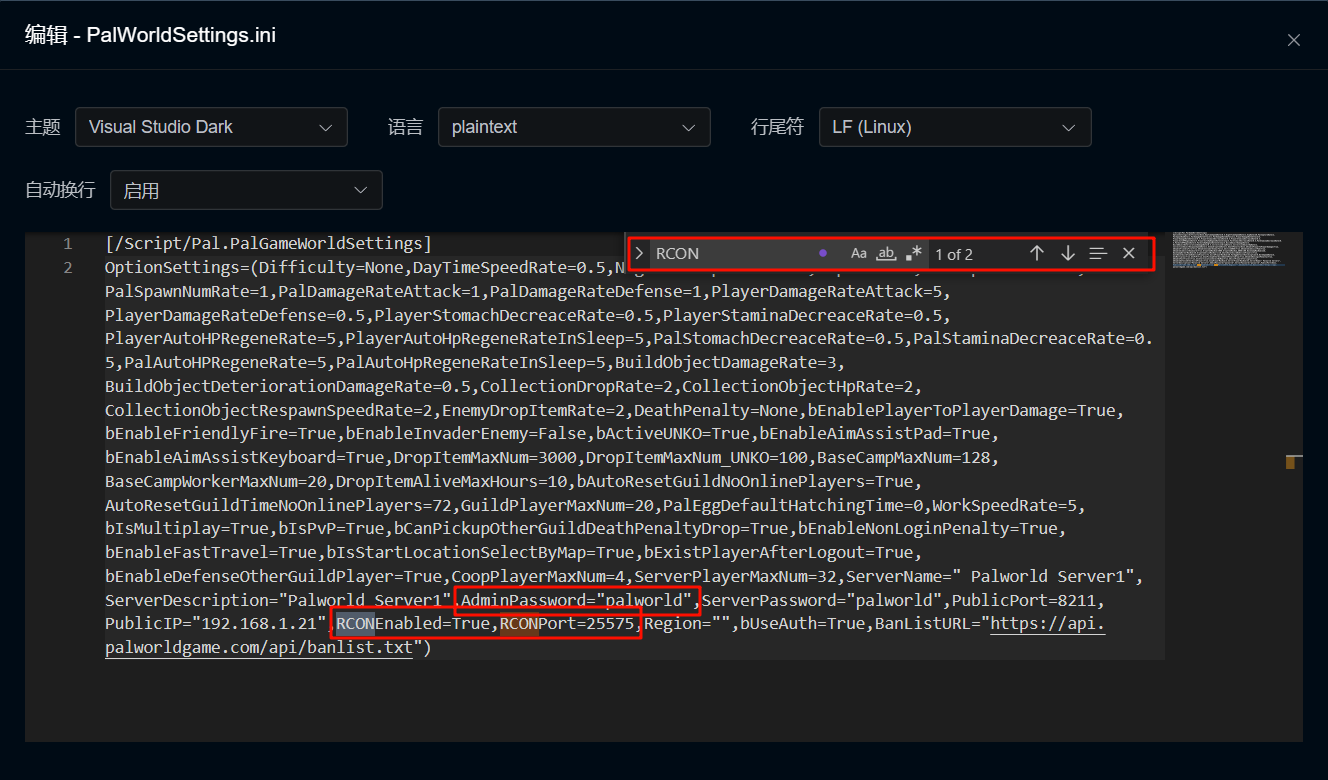Open the 启用 auto-wrap dropdown

click(x=246, y=190)
